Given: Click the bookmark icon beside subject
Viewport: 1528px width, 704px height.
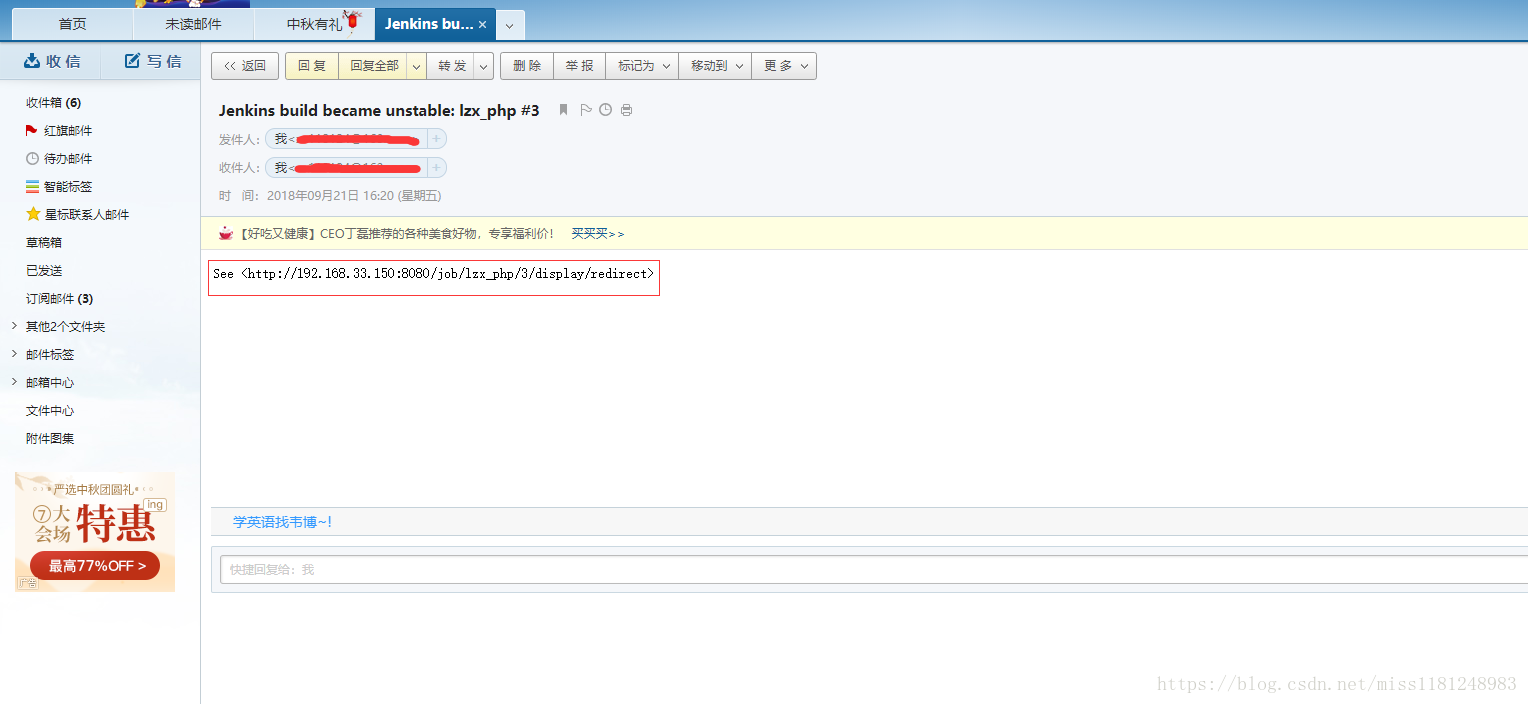Looking at the screenshot, I should [x=563, y=110].
